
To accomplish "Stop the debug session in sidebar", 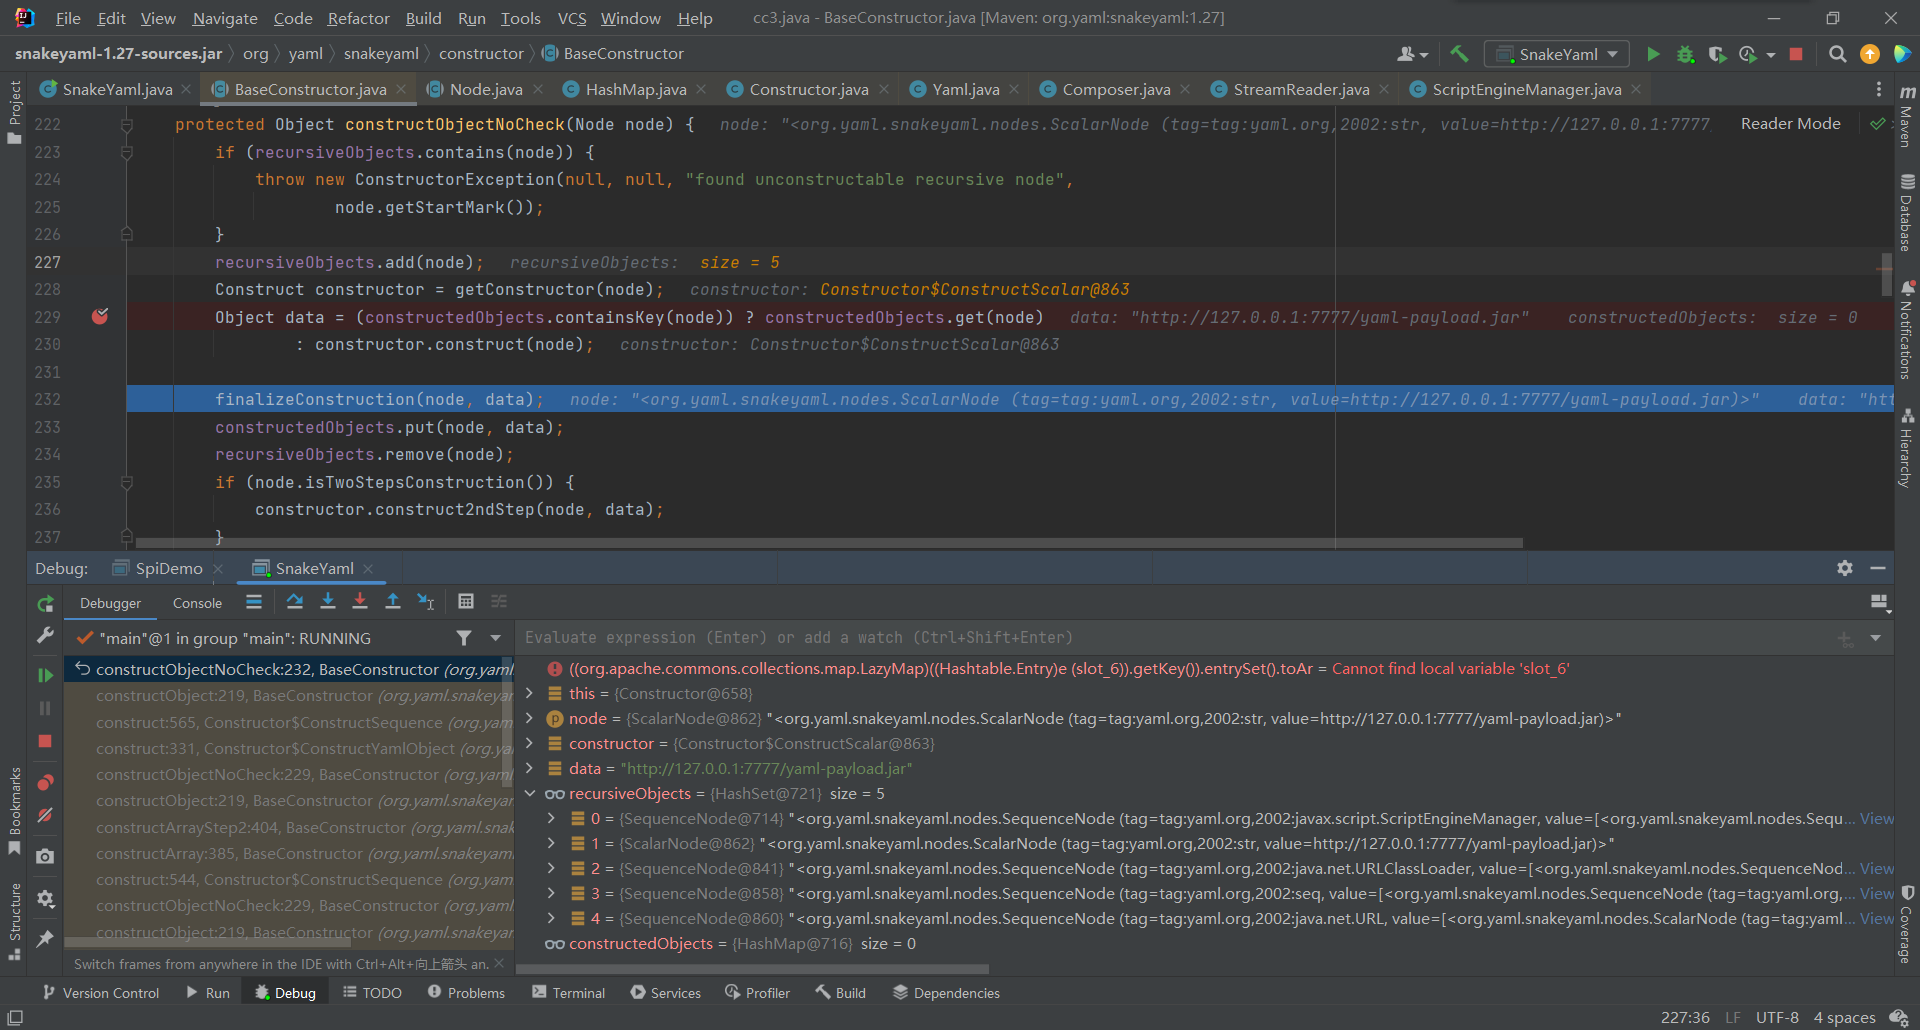I will [45, 741].
